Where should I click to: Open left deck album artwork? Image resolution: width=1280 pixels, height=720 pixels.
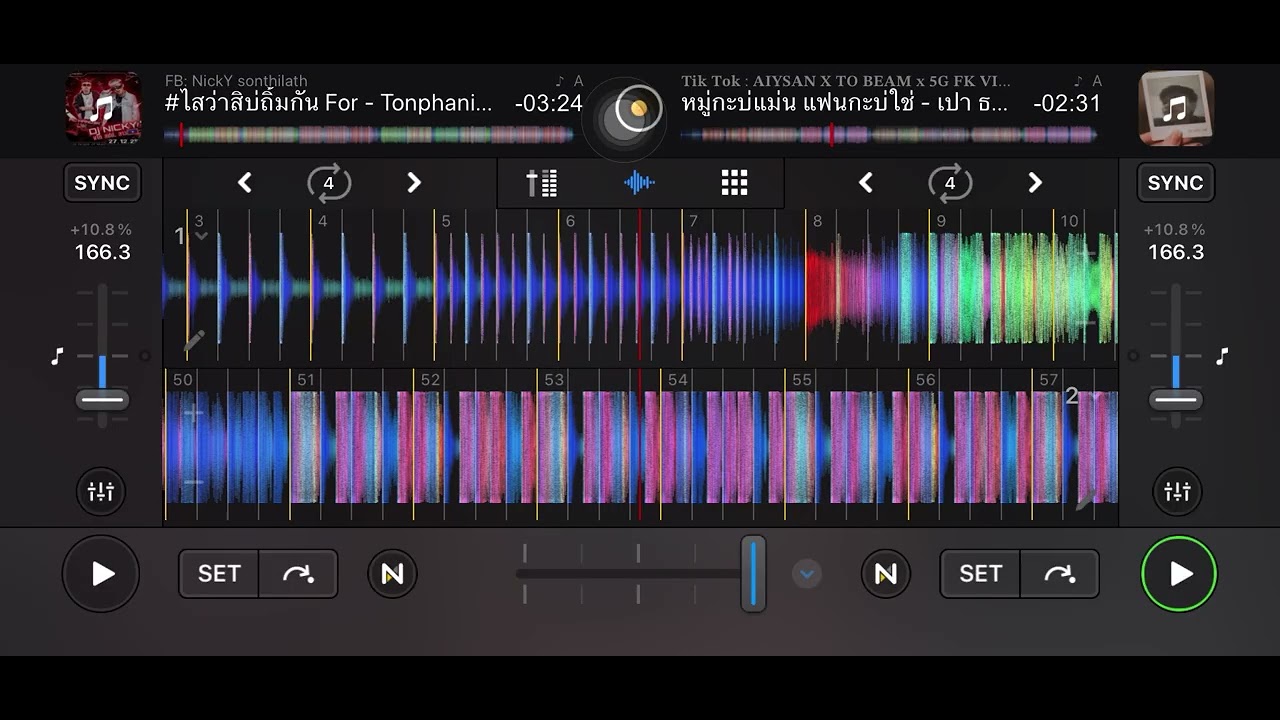103,108
